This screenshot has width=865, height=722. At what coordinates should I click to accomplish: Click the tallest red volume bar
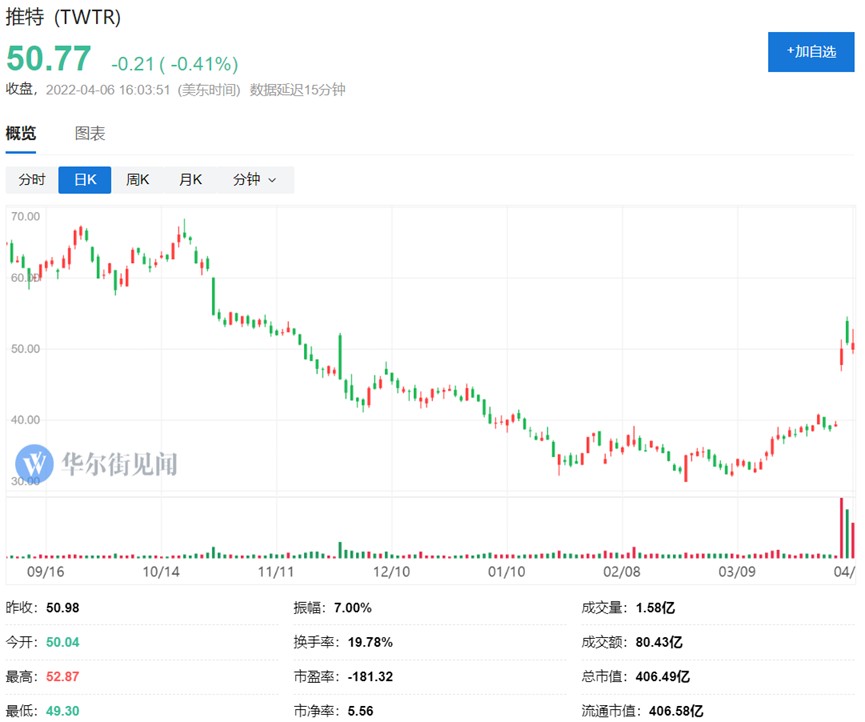tap(842, 527)
